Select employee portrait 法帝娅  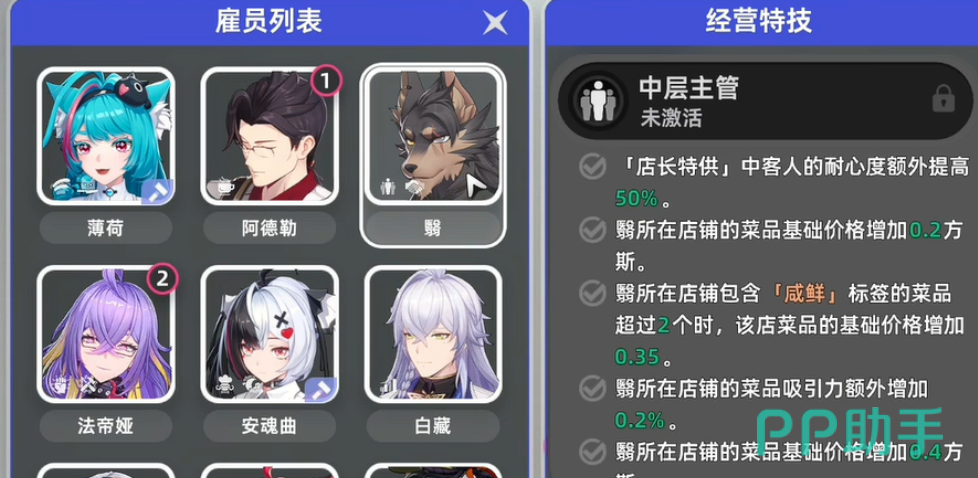pos(106,334)
